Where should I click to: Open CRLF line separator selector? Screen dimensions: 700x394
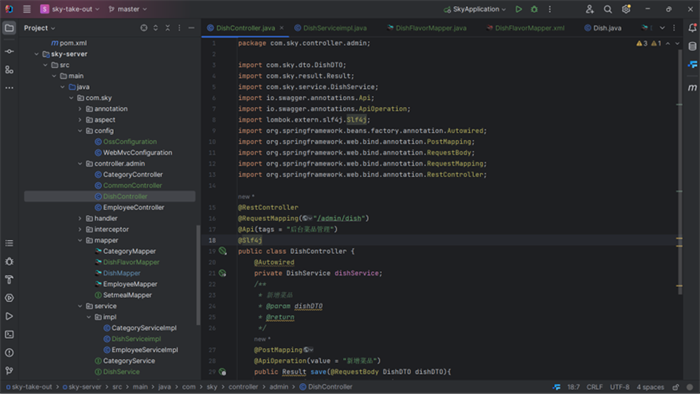(x=594, y=387)
